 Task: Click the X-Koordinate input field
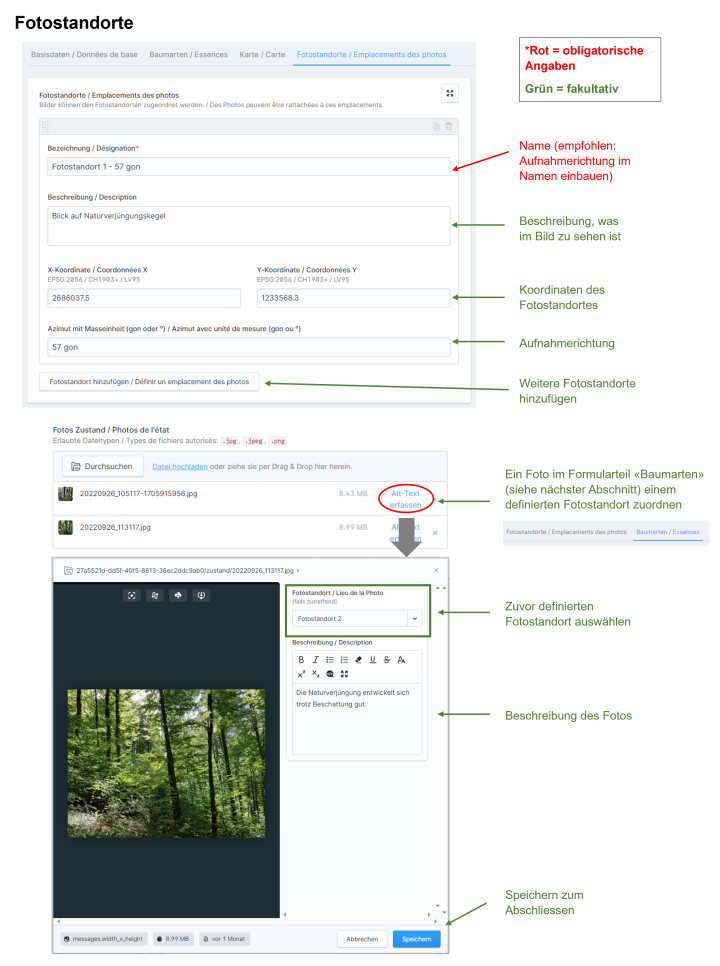[x=144, y=298]
